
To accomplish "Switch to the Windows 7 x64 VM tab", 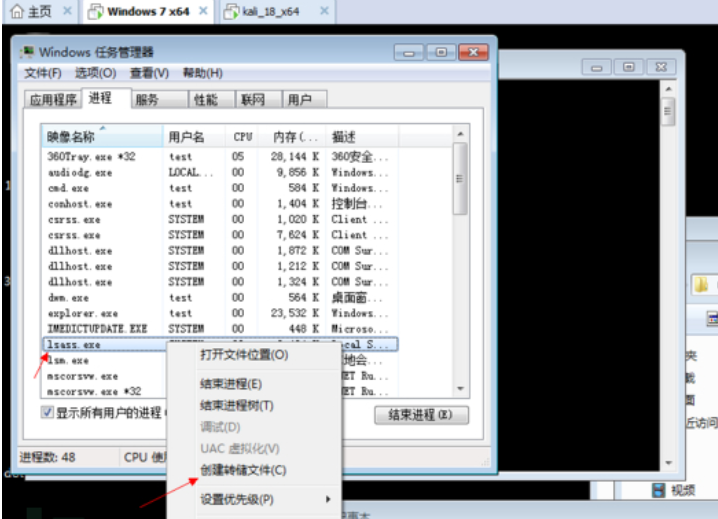I will 148,11.
